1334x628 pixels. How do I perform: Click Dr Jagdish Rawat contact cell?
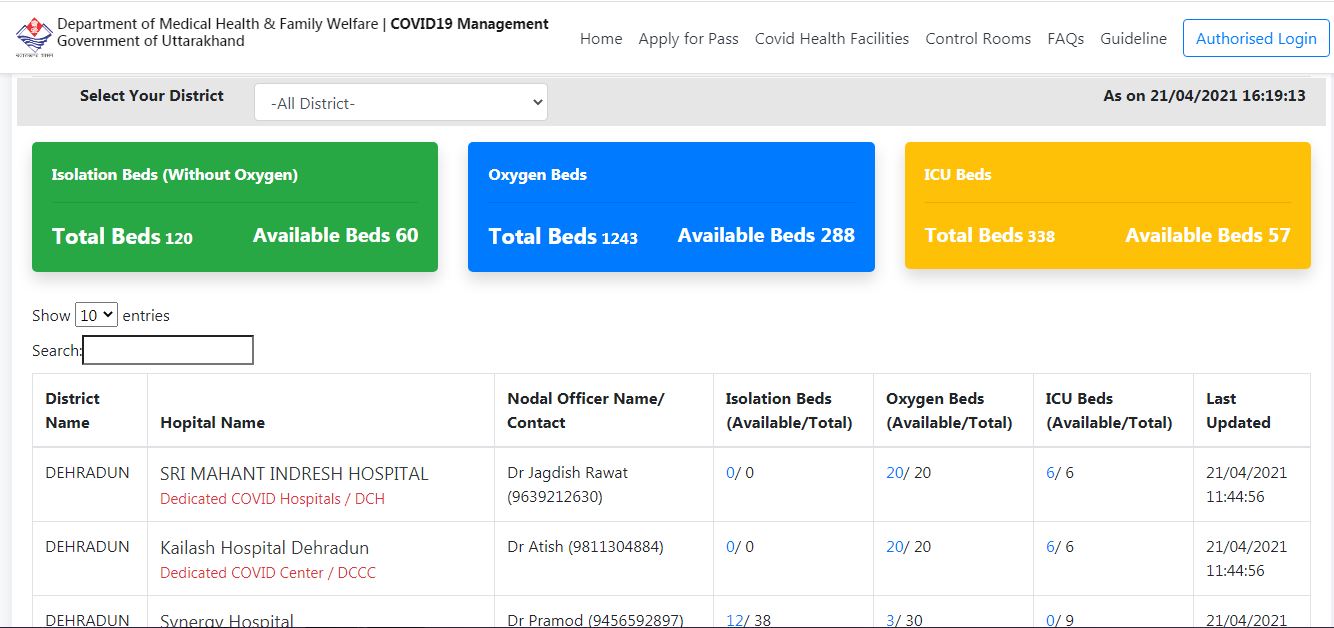[604, 484]
